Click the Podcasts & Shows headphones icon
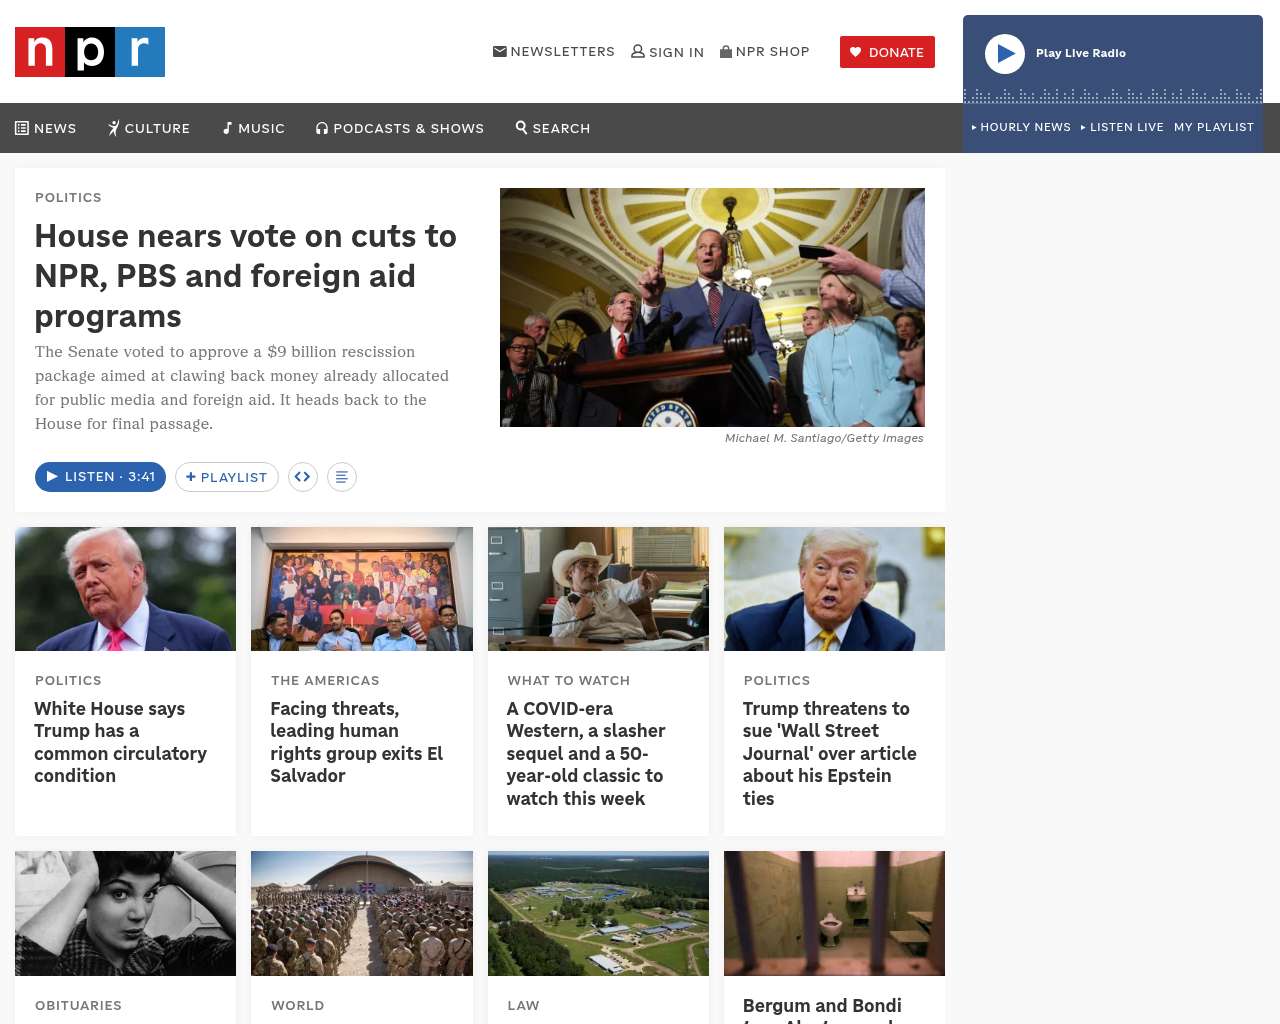1280x1024 pixels. pos(322,128)
